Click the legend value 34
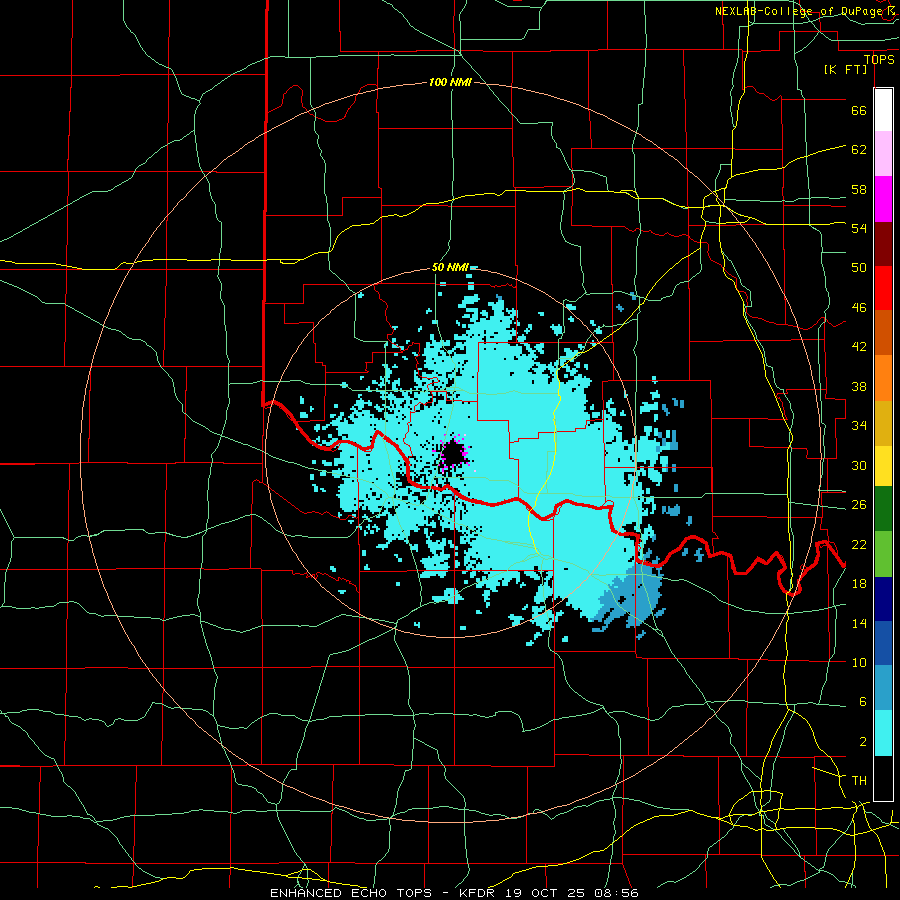The image size is (900, 900). (859, 425)
